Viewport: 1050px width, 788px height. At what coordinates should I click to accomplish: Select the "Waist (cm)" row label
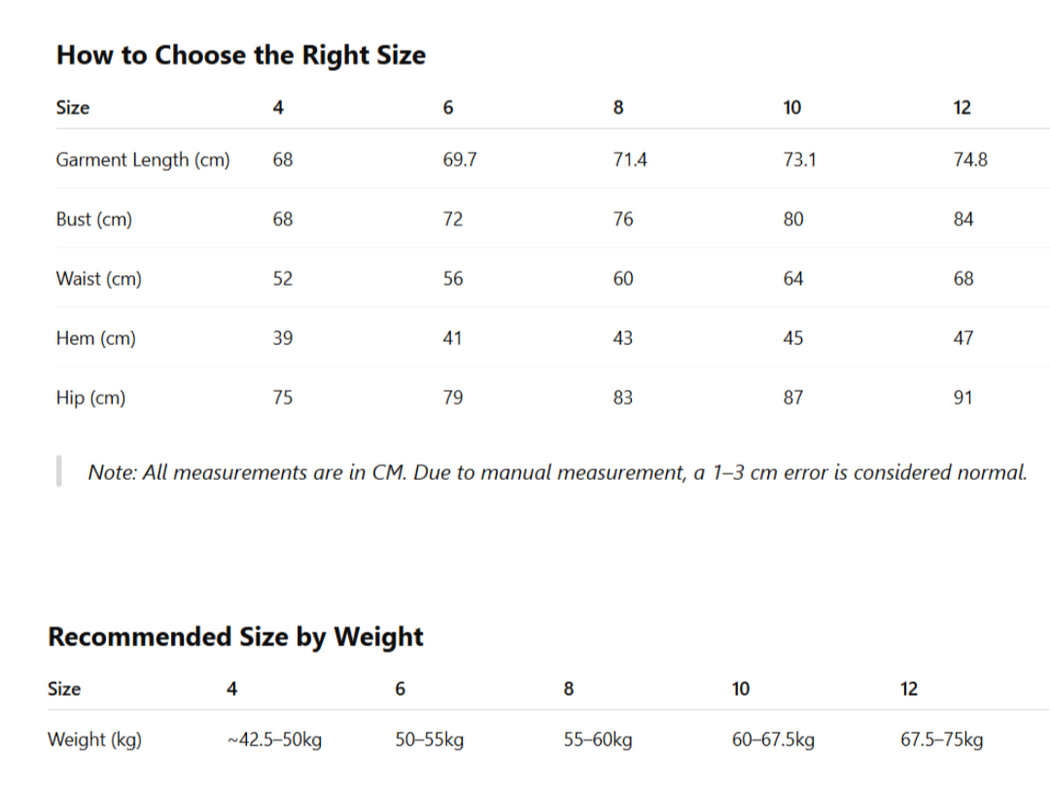pyautogui.click(x=98, y=279)
